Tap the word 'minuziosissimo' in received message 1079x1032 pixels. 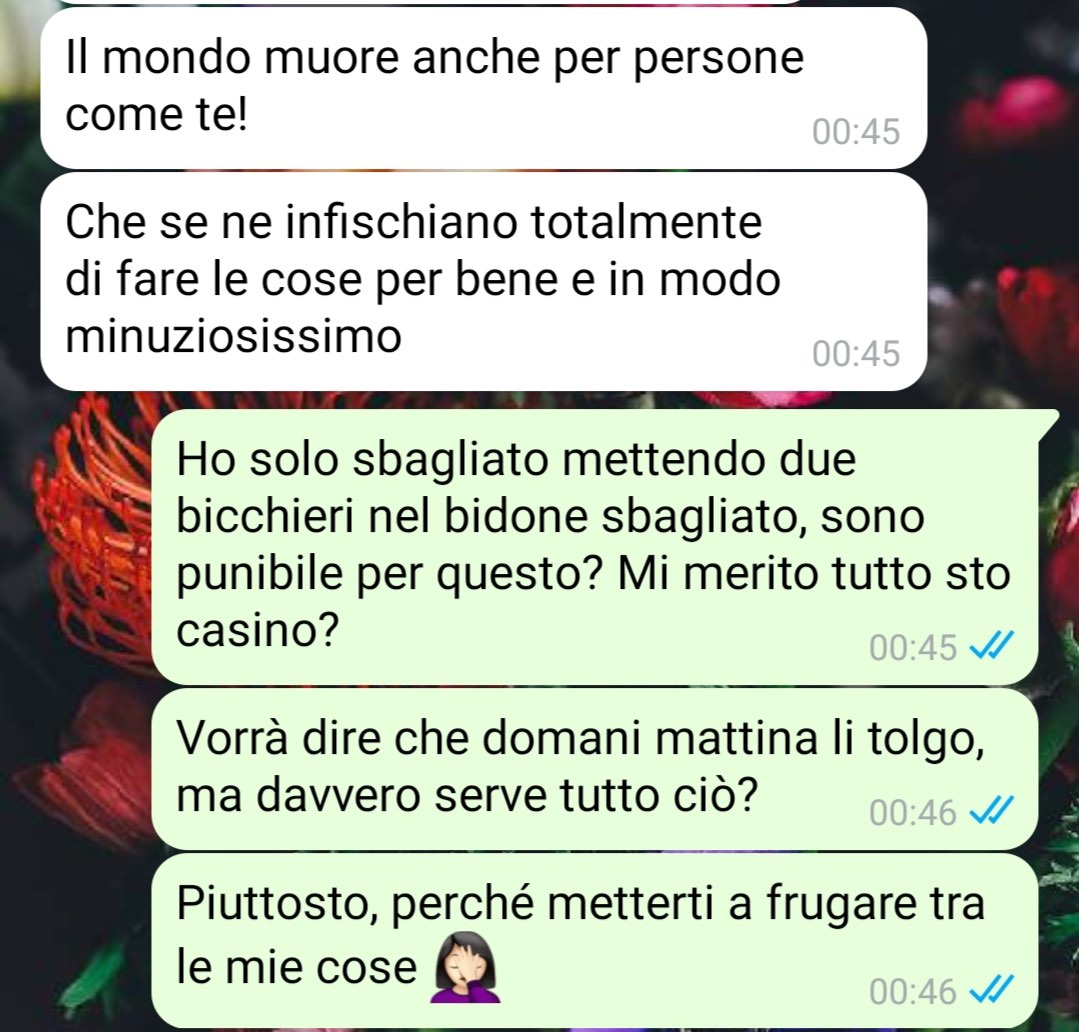[x=233, y=336]
